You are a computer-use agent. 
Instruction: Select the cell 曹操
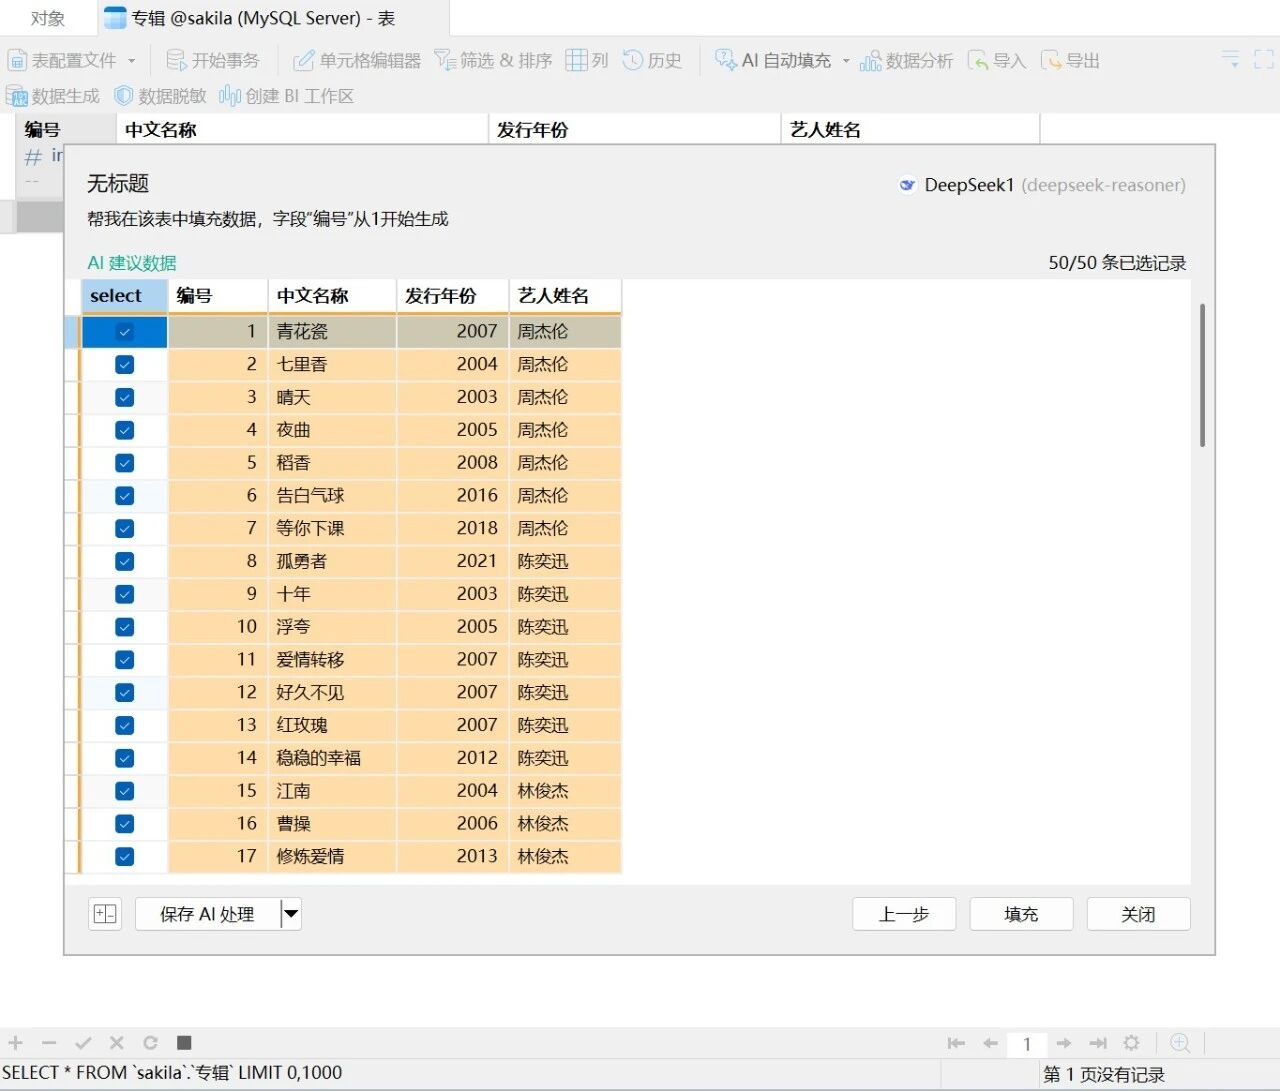[332, 824]
